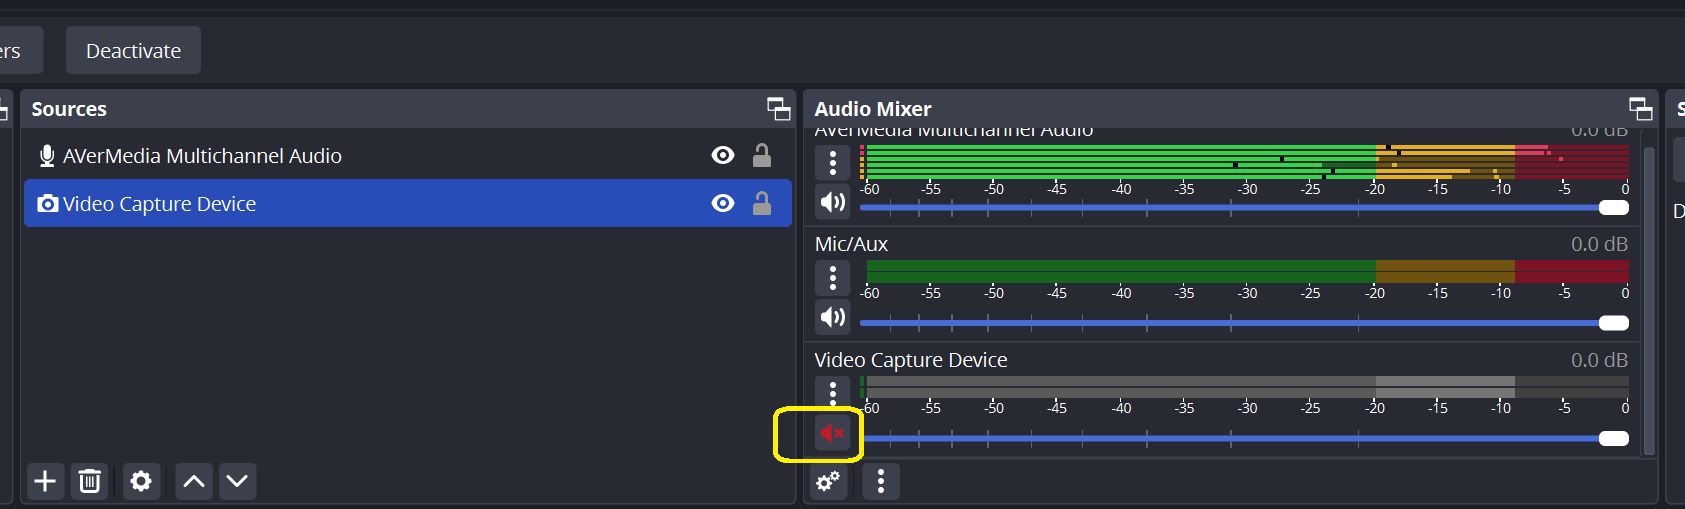This screenshot has height=509, width=1685.
Task: Unmute the Video Capture Device audio
Action: [x=832, y=433]
